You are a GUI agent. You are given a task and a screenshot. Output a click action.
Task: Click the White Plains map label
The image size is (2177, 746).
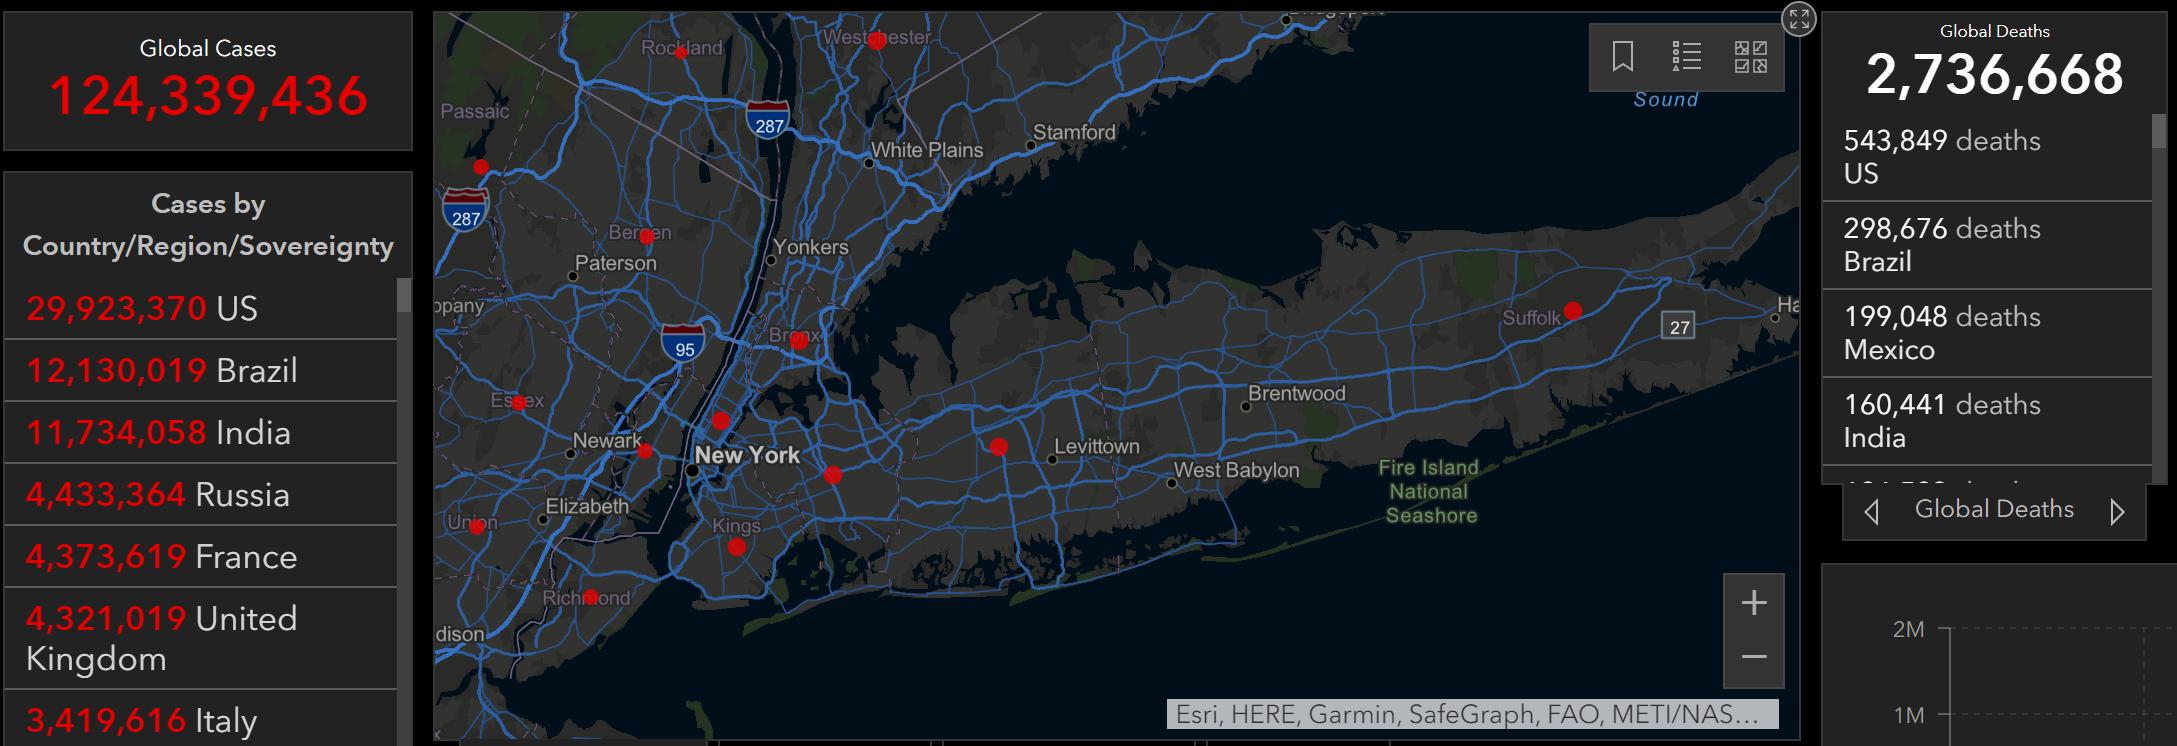click(x=927, y=150)
